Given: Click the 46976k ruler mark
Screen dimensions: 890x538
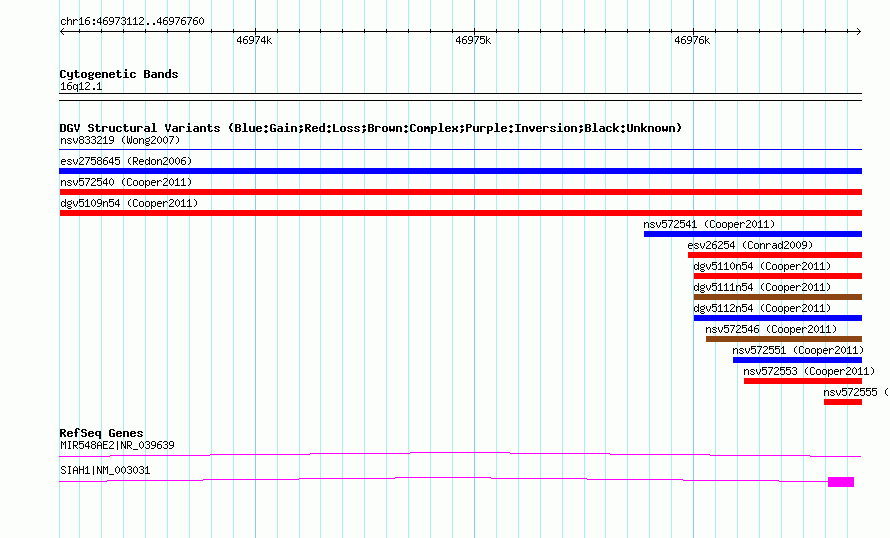Looking at the screenshot, I should coord(692,40).
